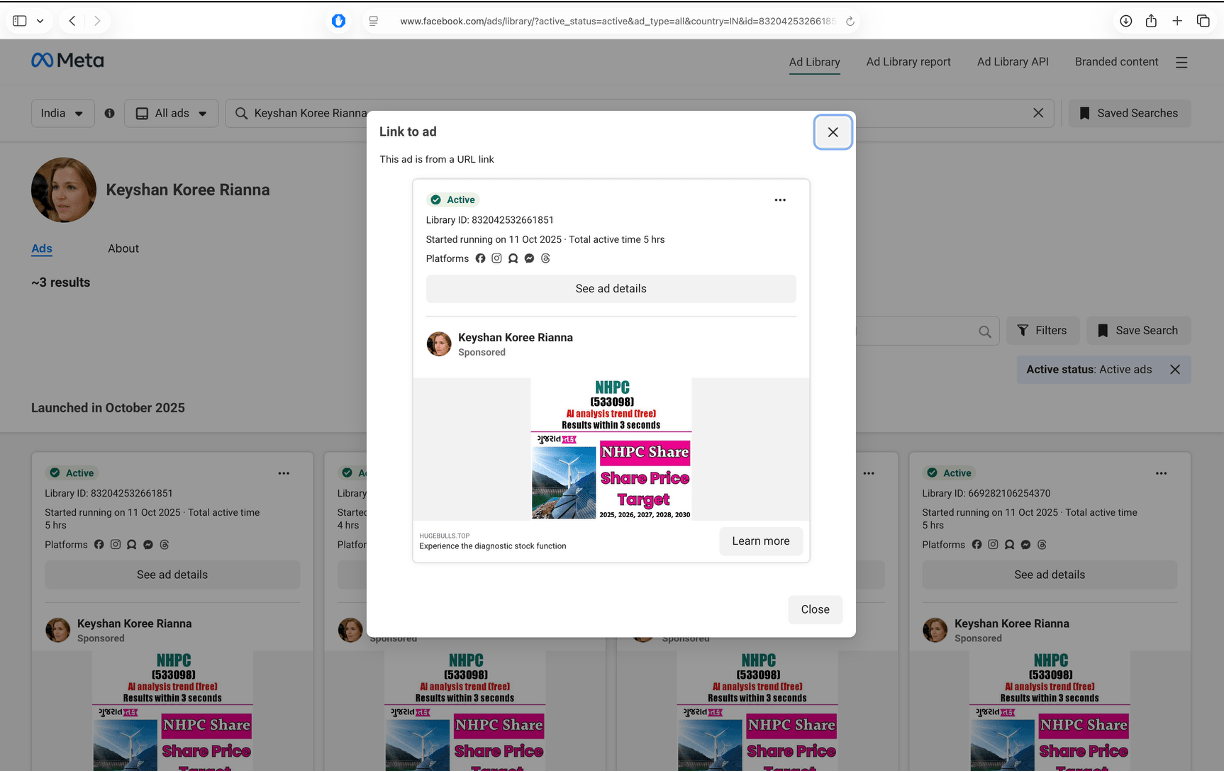
Task: Open Safari downloads icon
Action: [x=1126, y=21]
